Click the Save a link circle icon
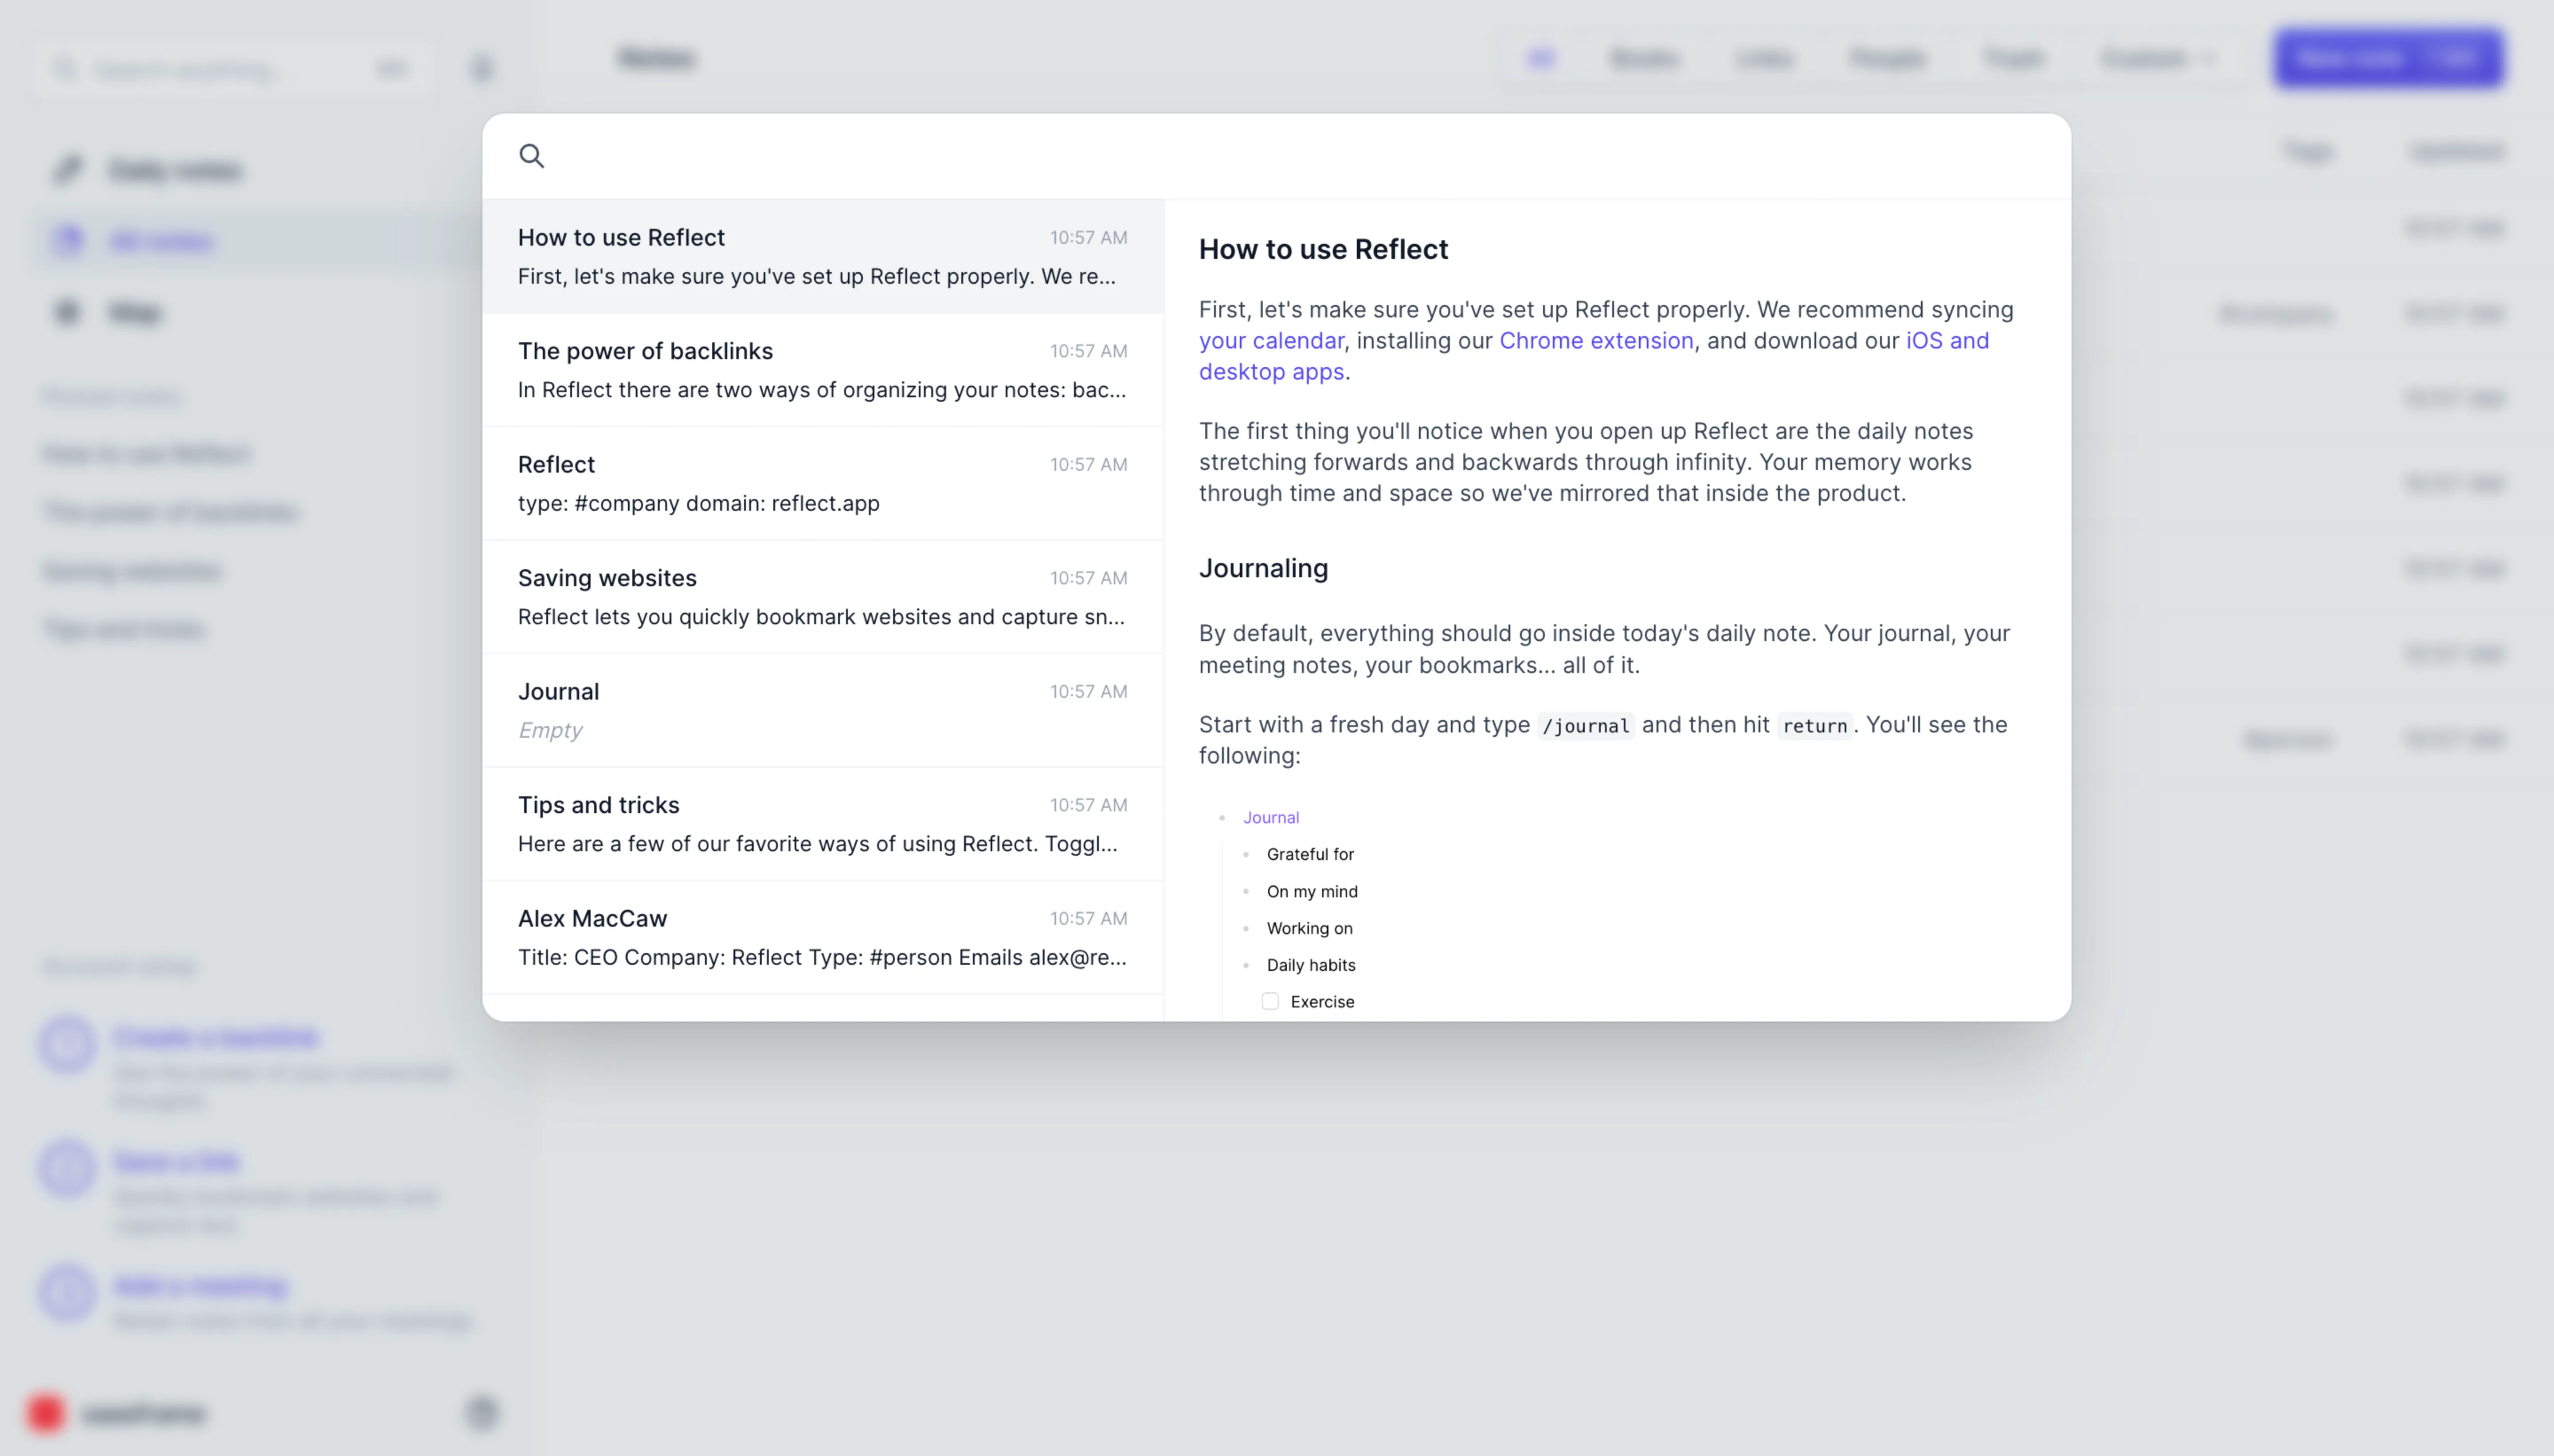Screen dimensions: 2554x1456 [x=66, y=1168]
